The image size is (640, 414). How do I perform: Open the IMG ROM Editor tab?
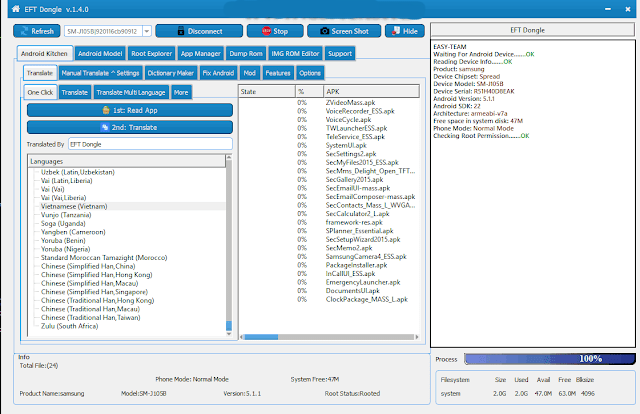click(295, 53)
